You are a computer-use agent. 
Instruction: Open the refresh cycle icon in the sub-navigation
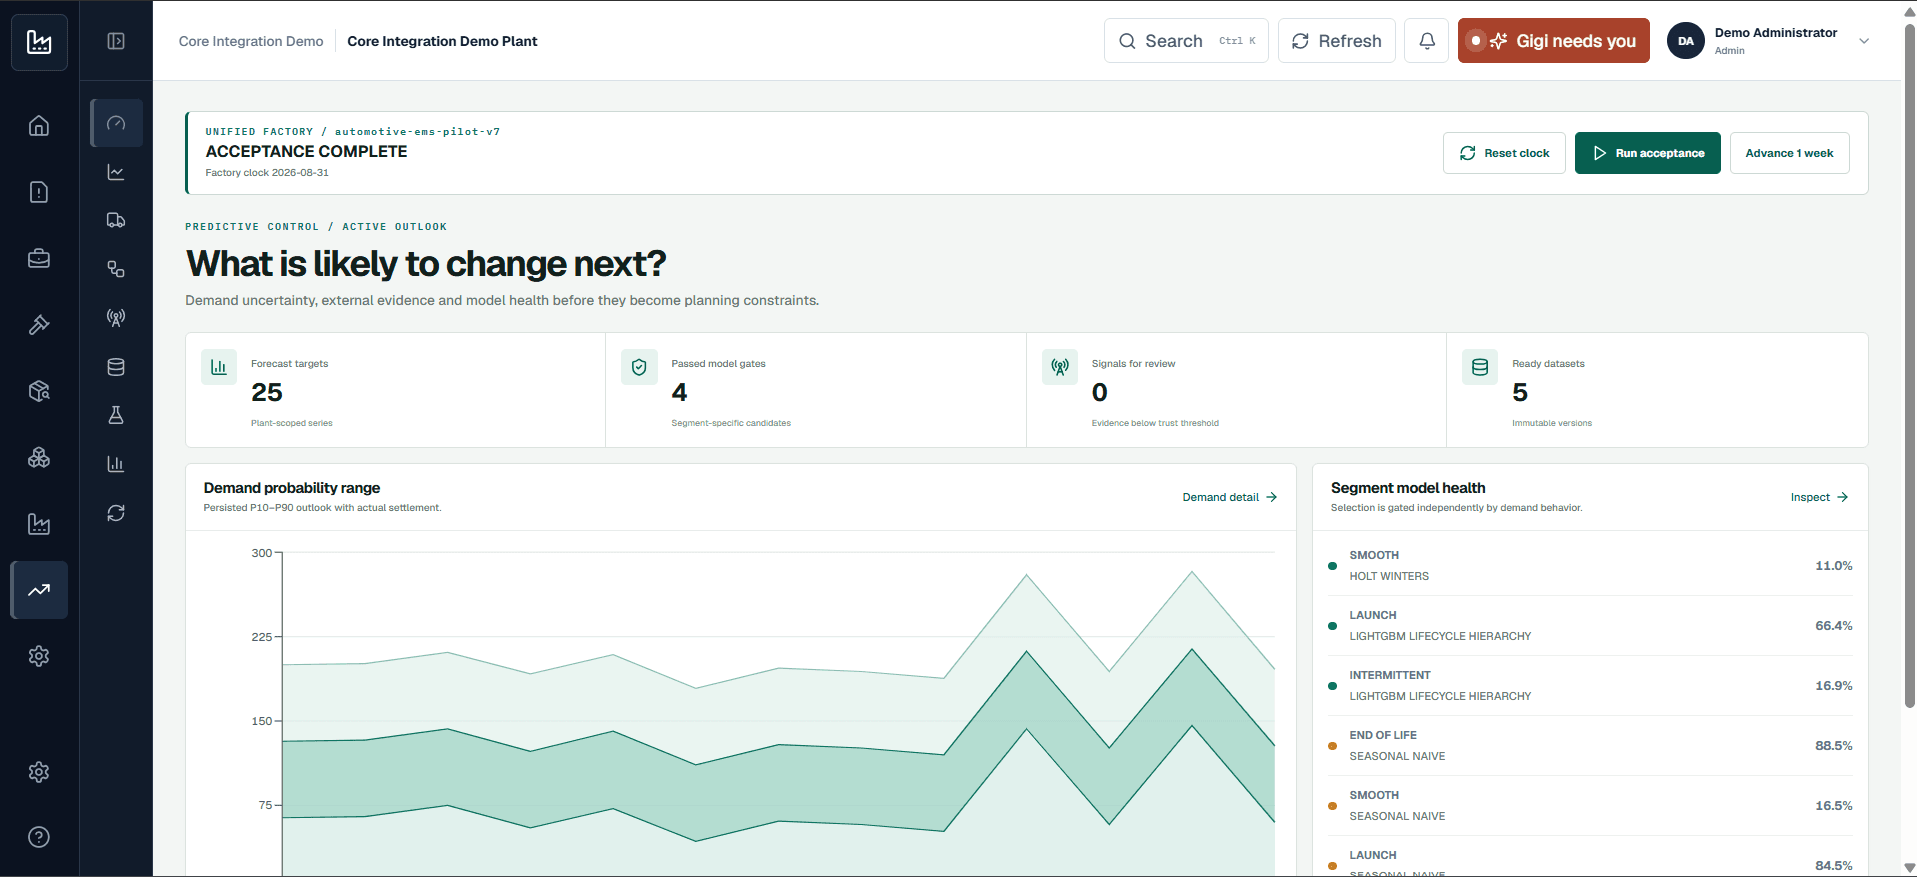pos(116,513)
